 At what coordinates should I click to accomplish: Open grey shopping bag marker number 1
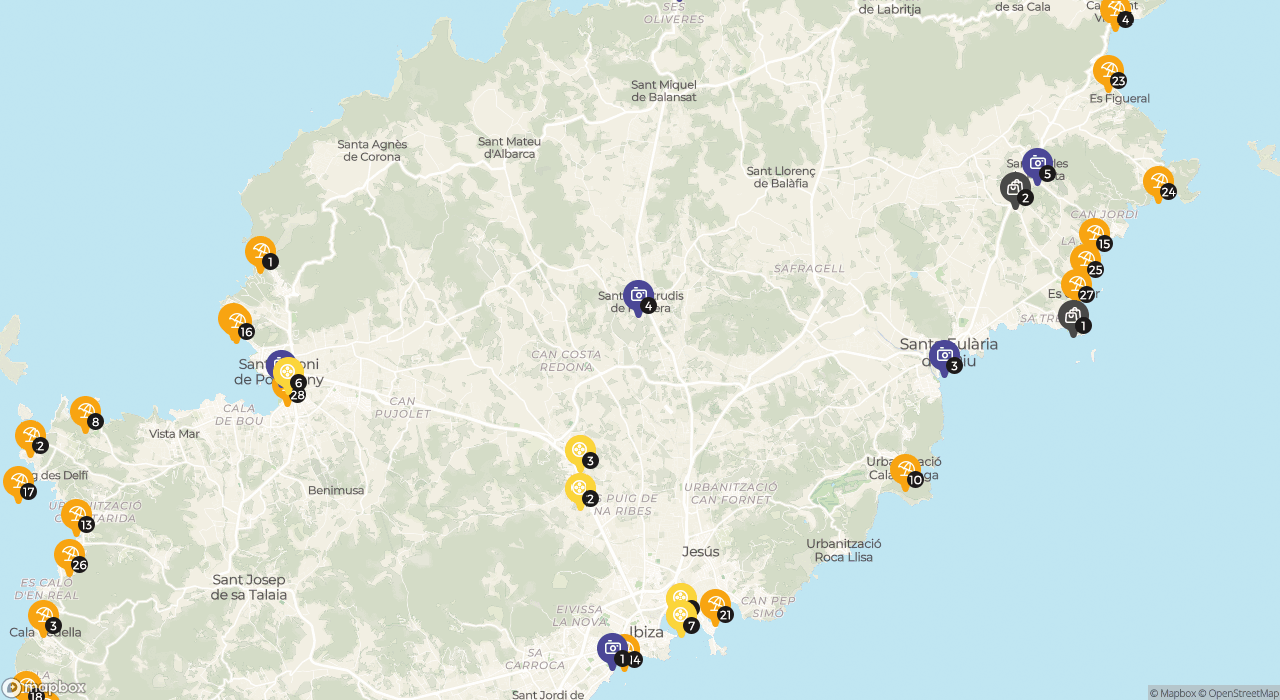[1073, 316]
